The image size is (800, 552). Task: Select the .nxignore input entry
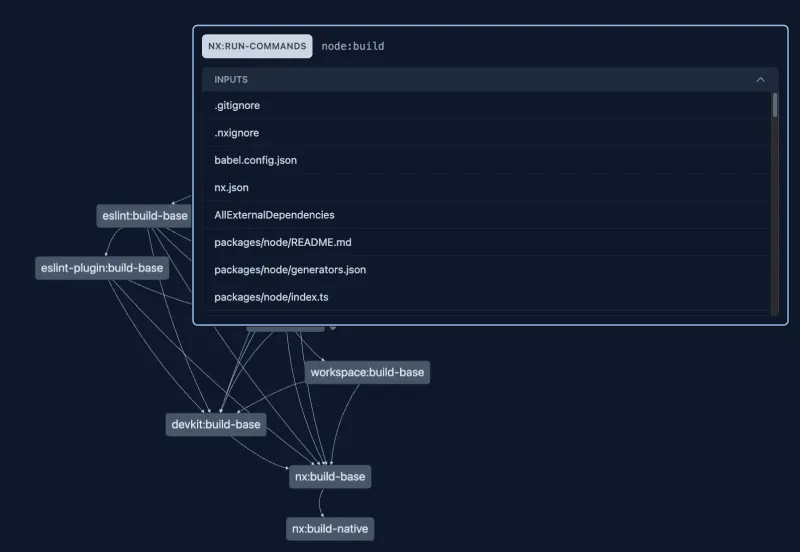point(237,133)
